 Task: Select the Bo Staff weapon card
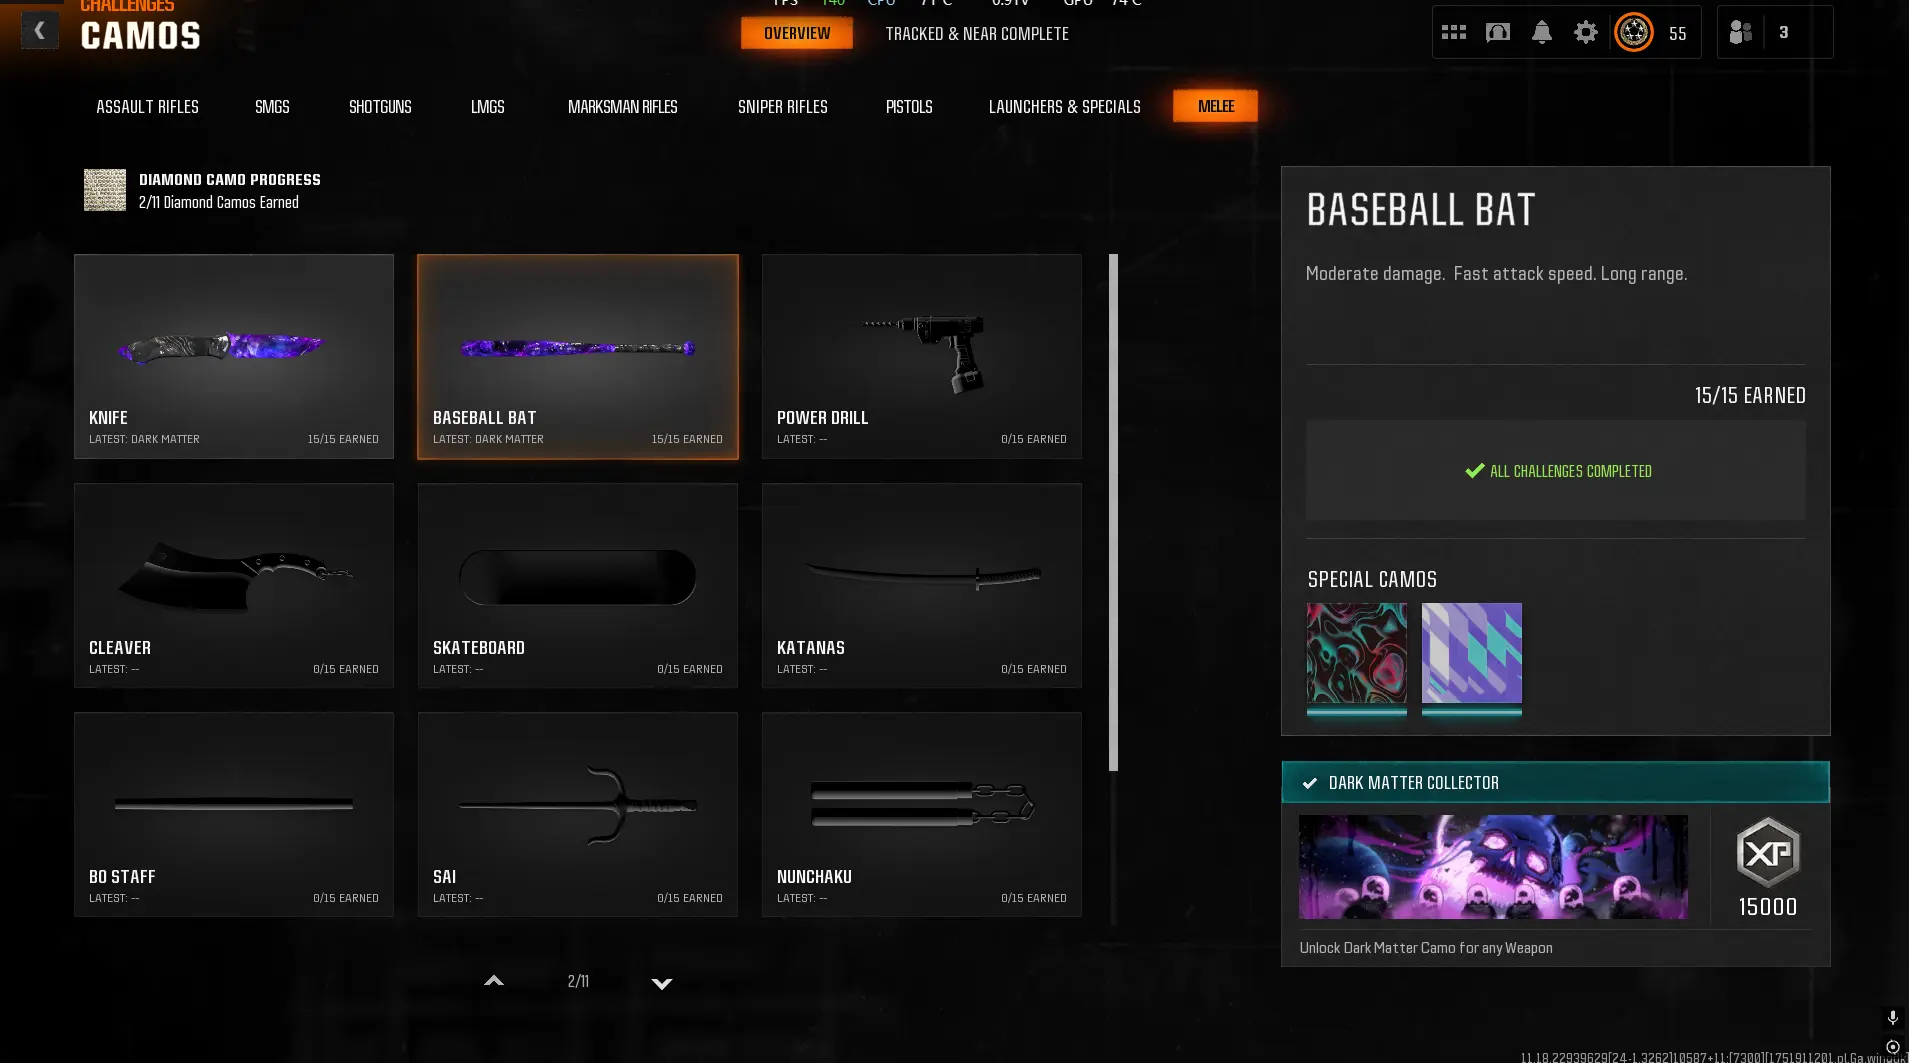coord(234,815)
